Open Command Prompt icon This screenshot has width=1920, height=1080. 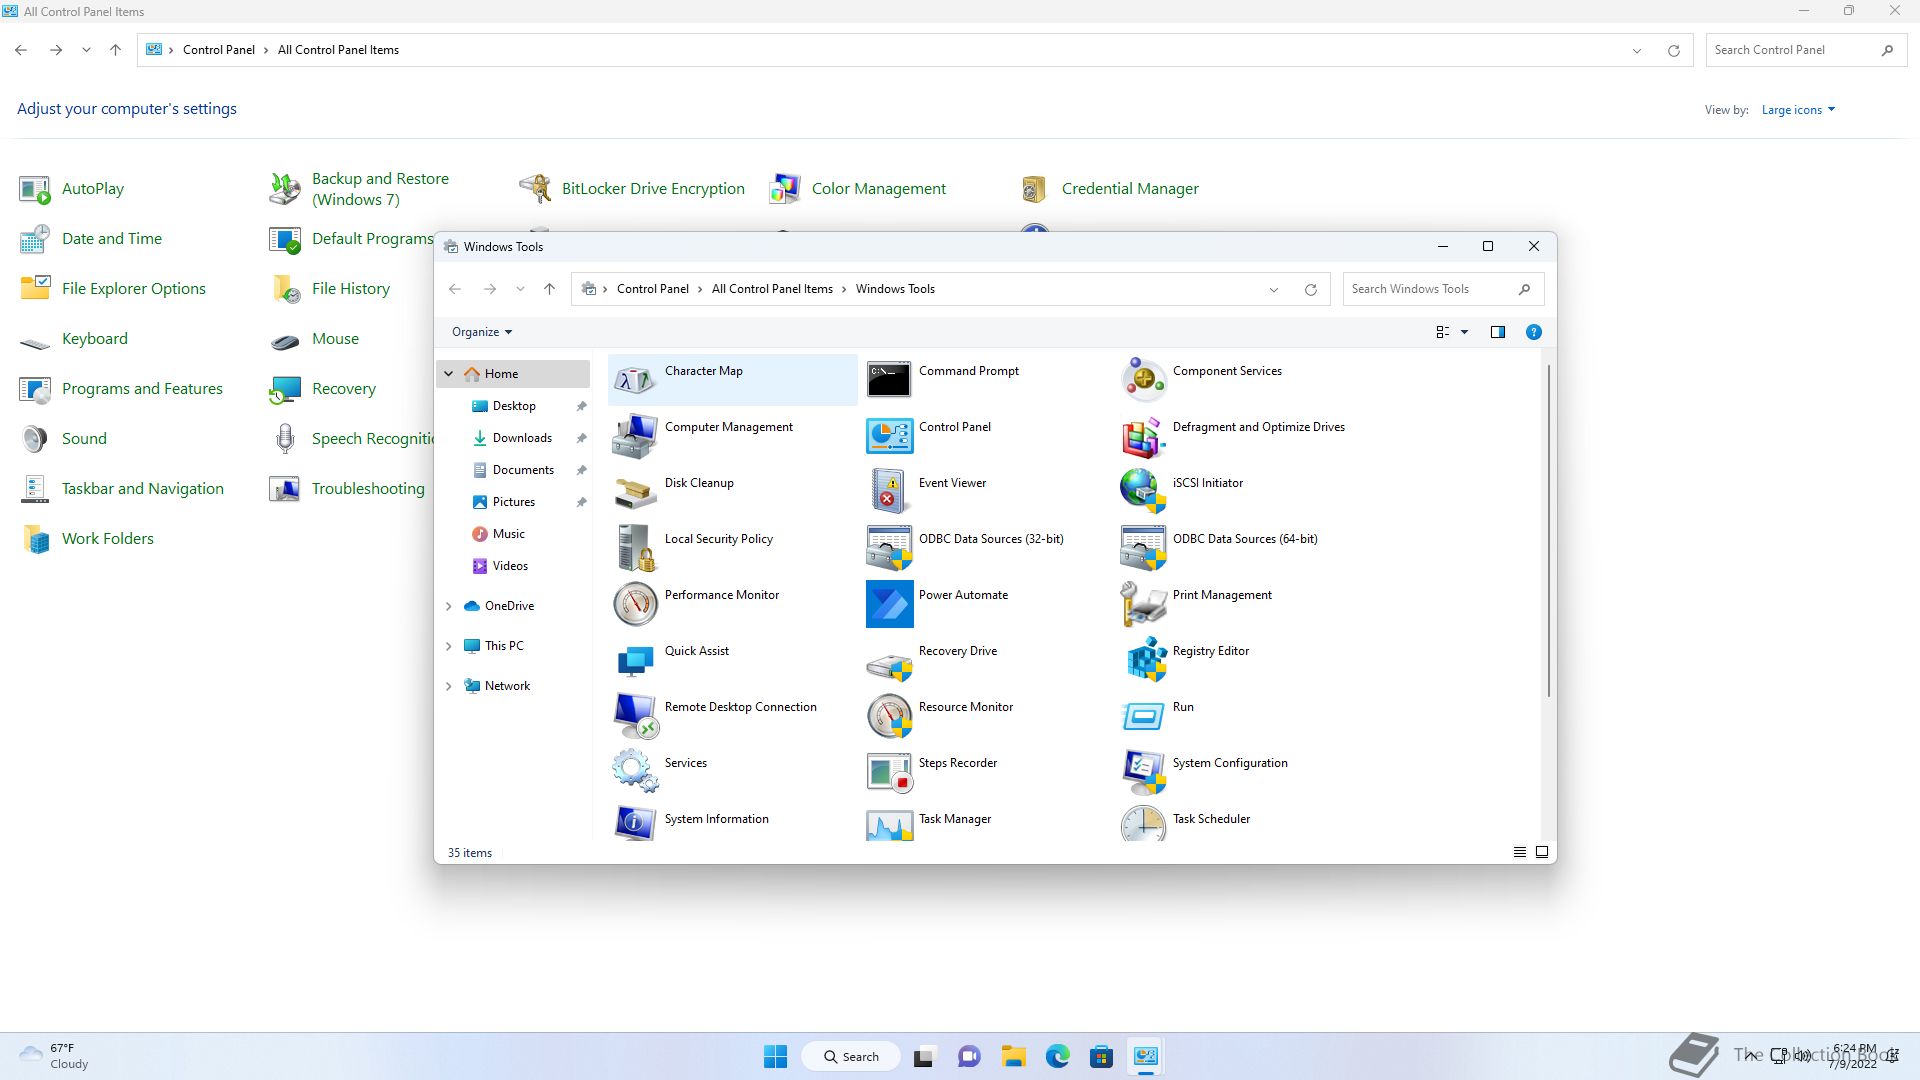point(889,380)
